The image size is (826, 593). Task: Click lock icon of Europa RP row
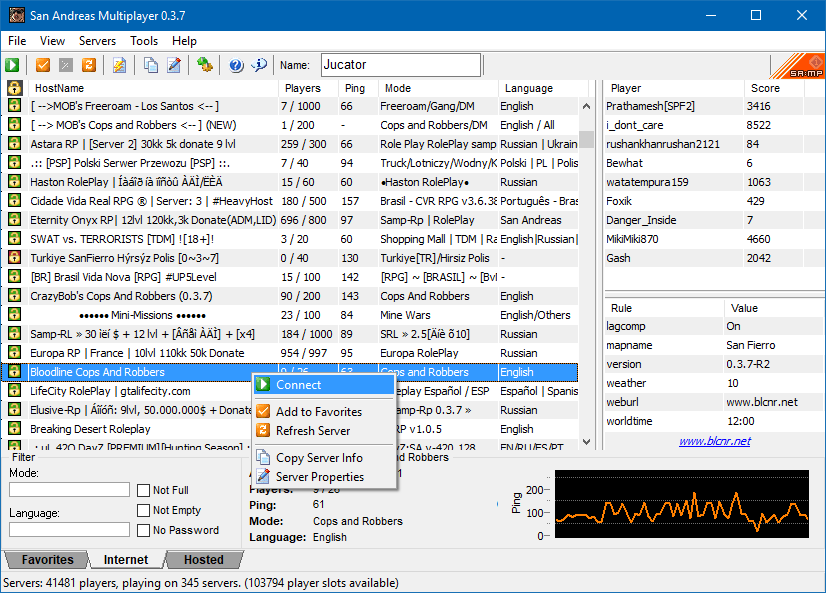[15, 352]
